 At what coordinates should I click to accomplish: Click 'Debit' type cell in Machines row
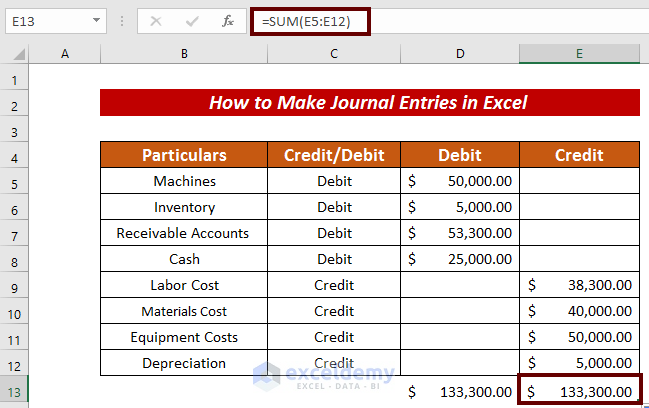tap(334, 181)
